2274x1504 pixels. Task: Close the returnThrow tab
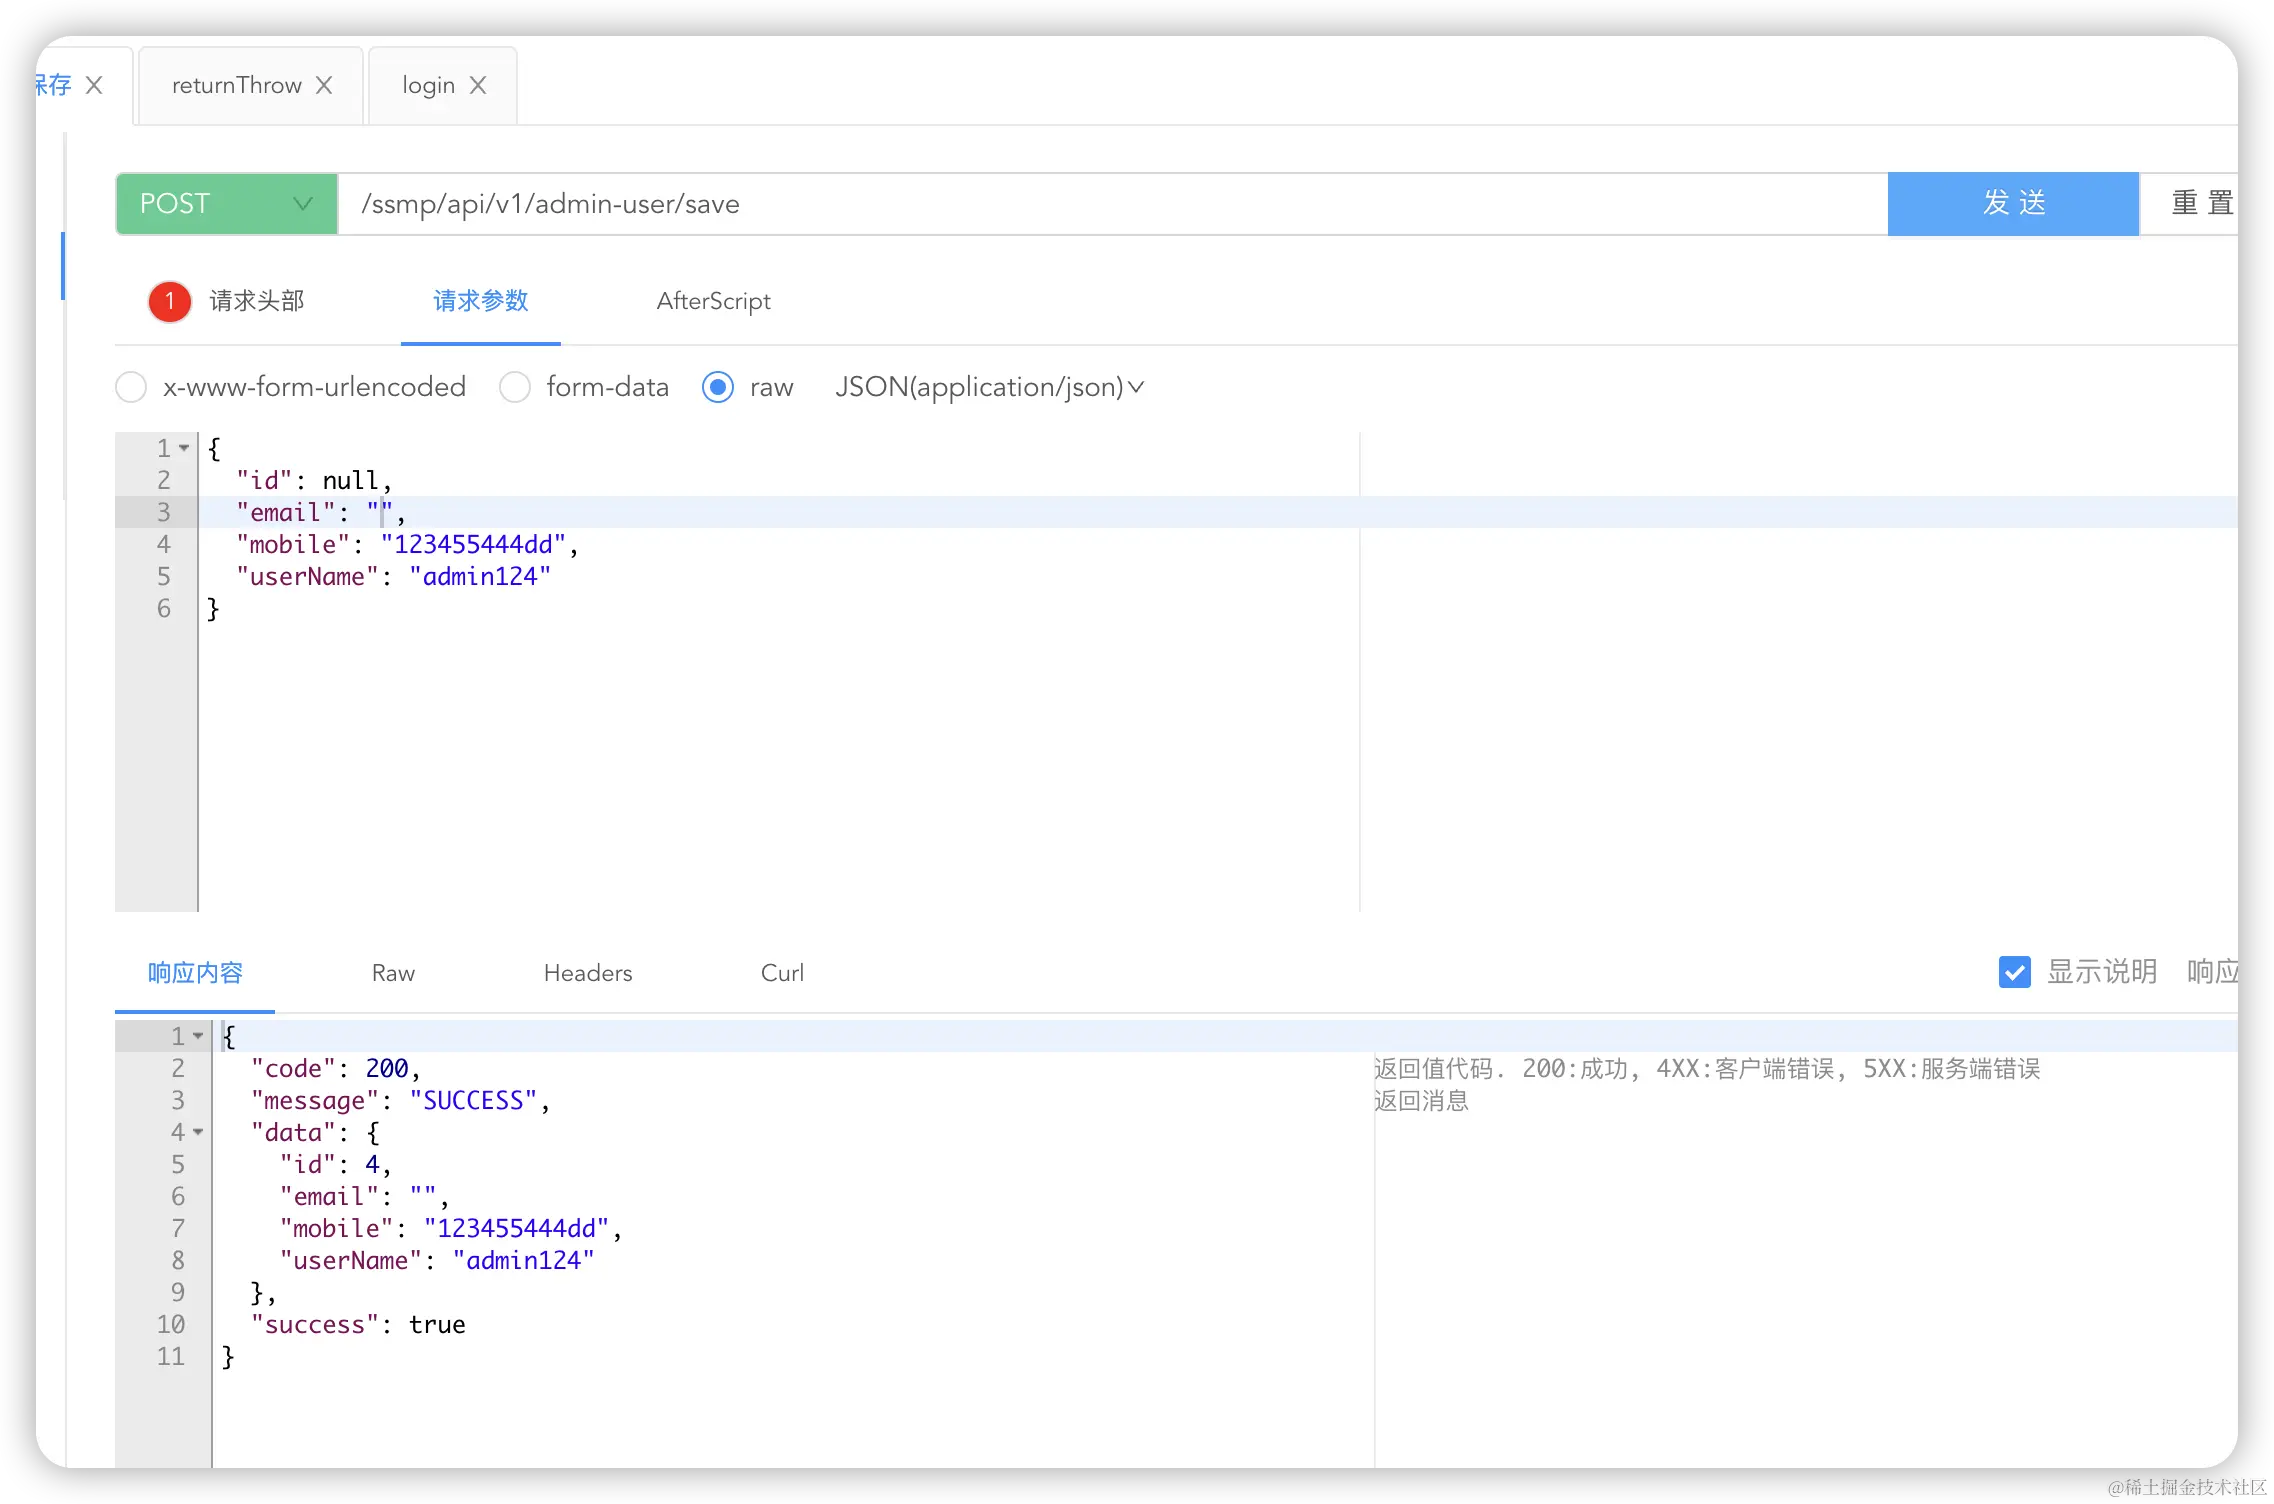tap(324, 86)
